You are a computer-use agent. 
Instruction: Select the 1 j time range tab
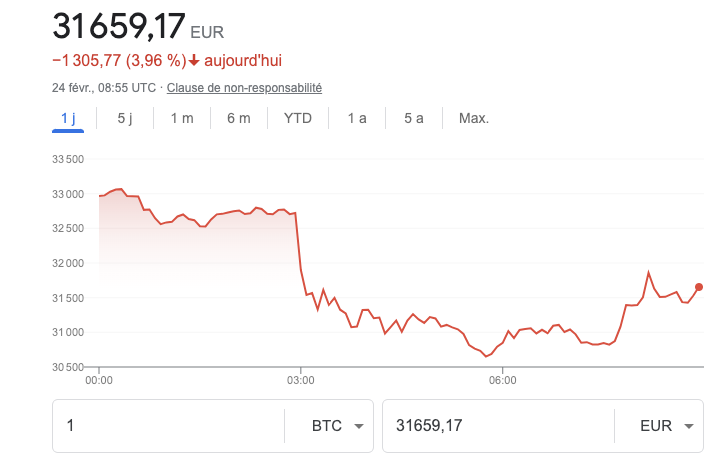(68, 118)
